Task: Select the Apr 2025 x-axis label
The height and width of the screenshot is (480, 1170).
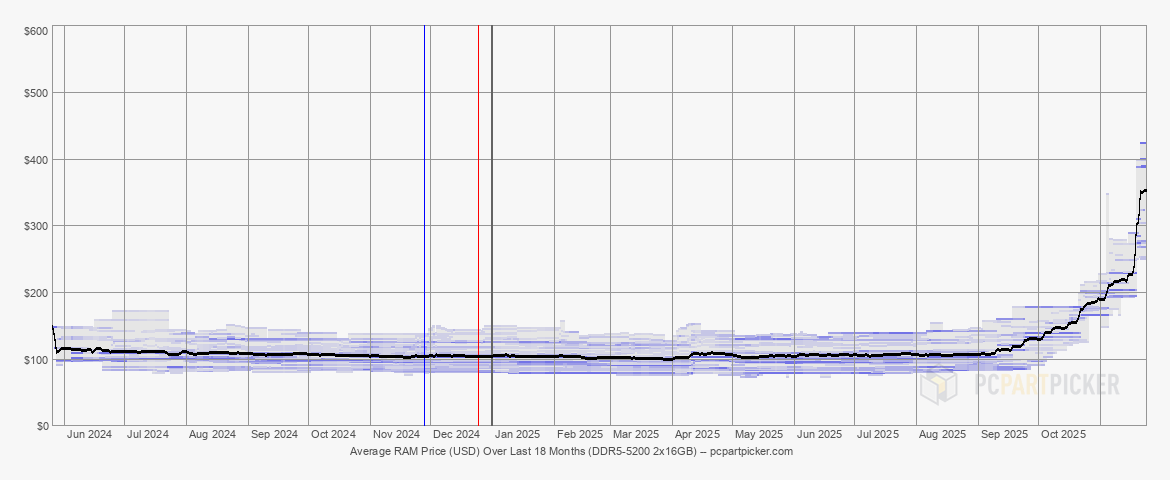Action: pos(697,435)
